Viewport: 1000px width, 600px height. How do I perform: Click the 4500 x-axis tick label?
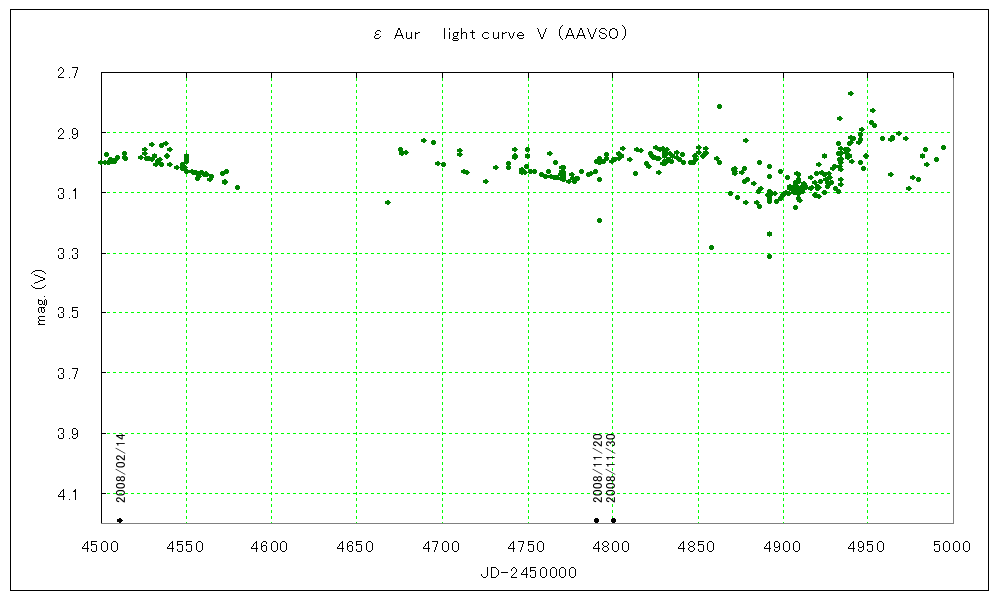point(101,546)
